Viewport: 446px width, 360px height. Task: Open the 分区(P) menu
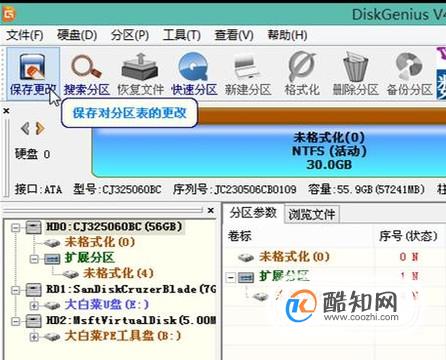[x=130, y=35]
